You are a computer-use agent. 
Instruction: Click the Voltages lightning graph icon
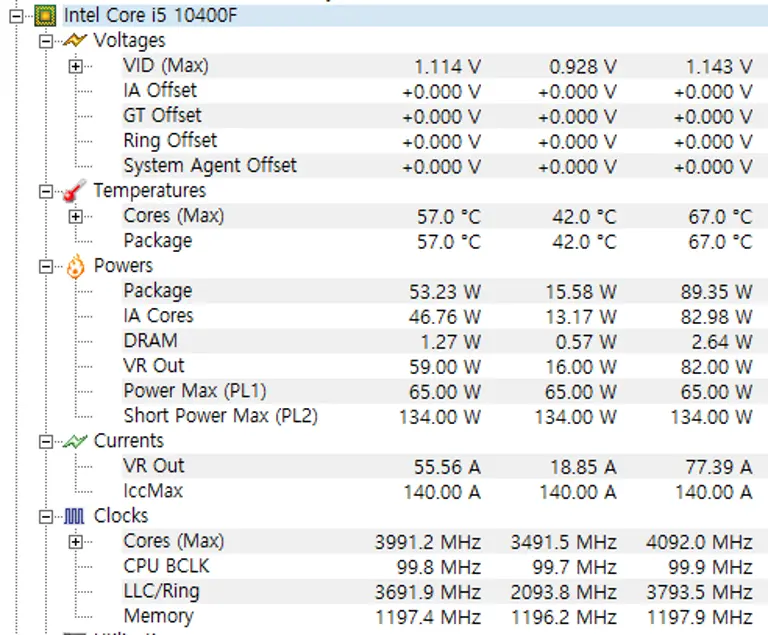click(x=74, y=41)
